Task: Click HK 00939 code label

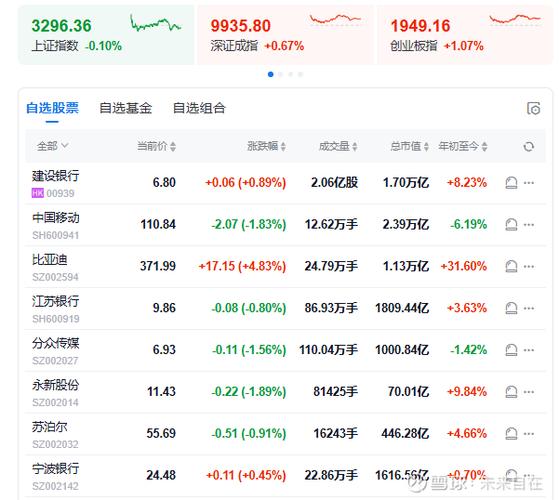Action: (x=53, y=193)
